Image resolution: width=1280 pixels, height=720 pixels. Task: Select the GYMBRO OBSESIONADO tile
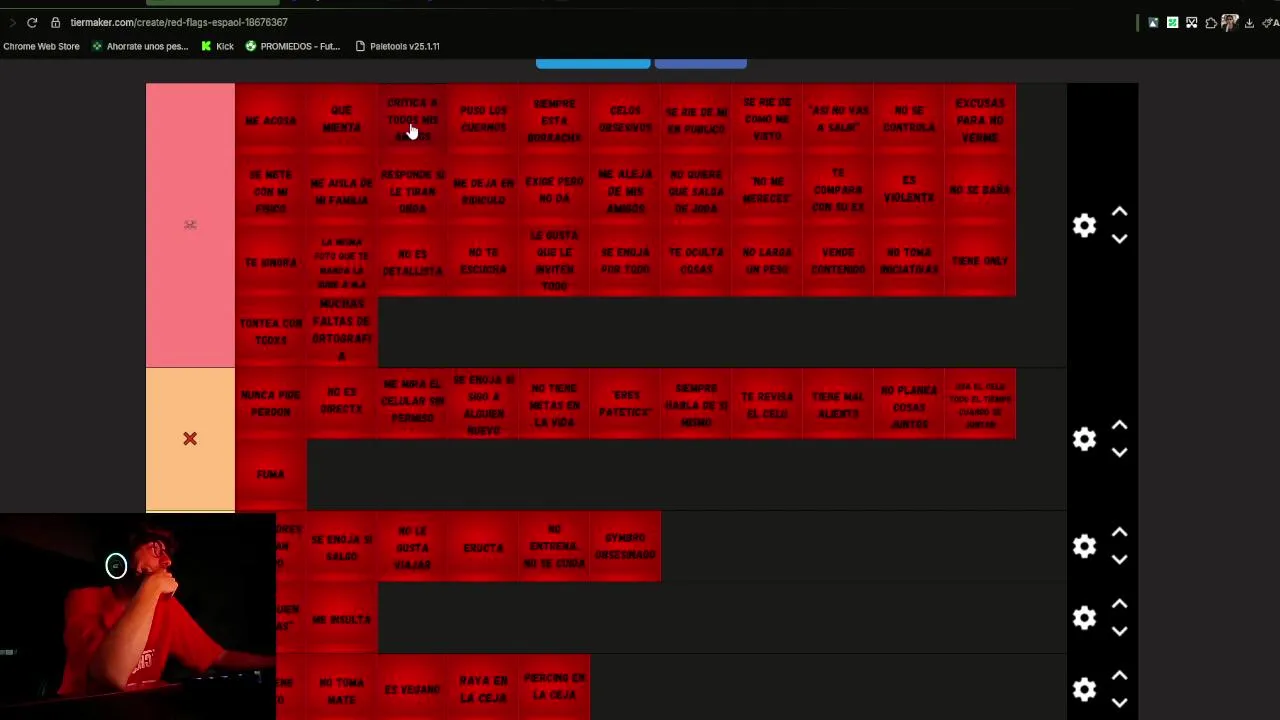tap(626, 547)
